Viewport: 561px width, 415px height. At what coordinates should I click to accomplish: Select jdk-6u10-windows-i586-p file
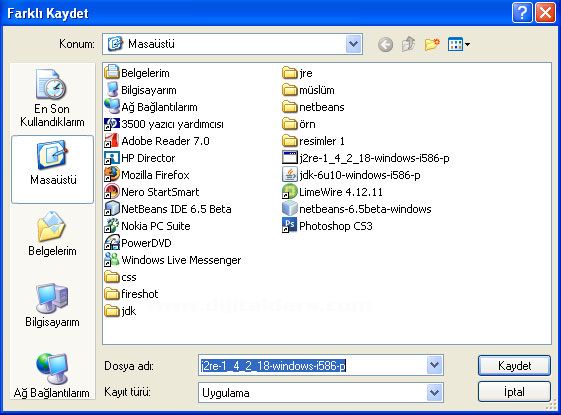click(x=351, y=175)
